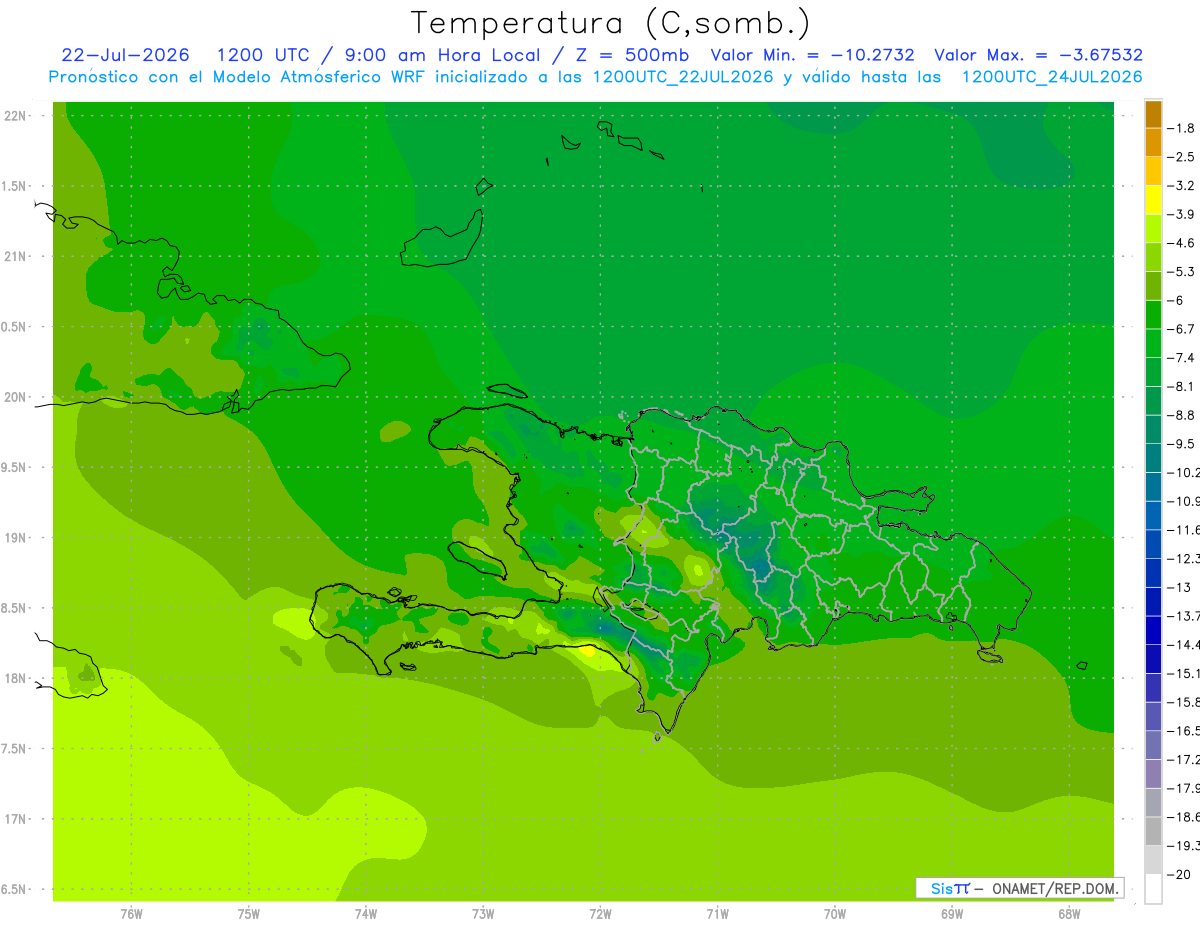Click the '-3.2' legend value
The image size is (1200, 927).
point(1182,186)
